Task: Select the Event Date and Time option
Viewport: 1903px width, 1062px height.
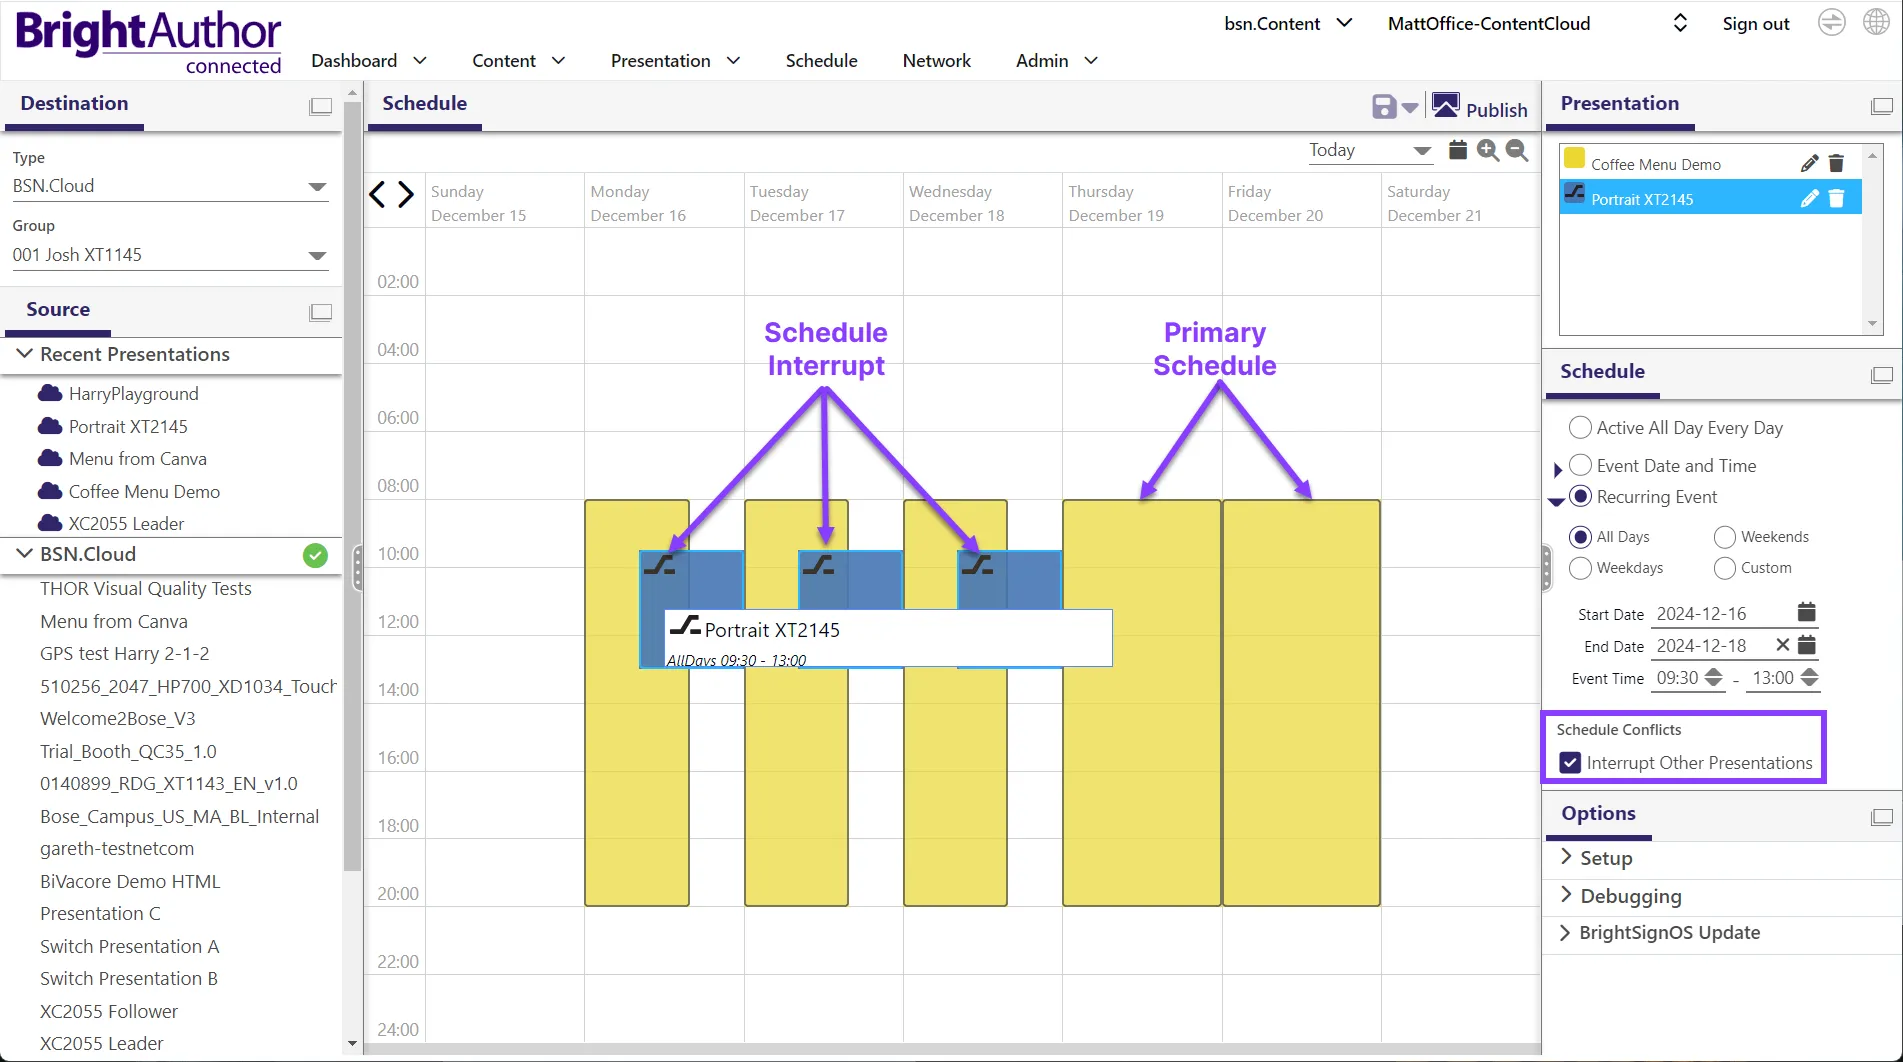Action: tap(1580, 465)
